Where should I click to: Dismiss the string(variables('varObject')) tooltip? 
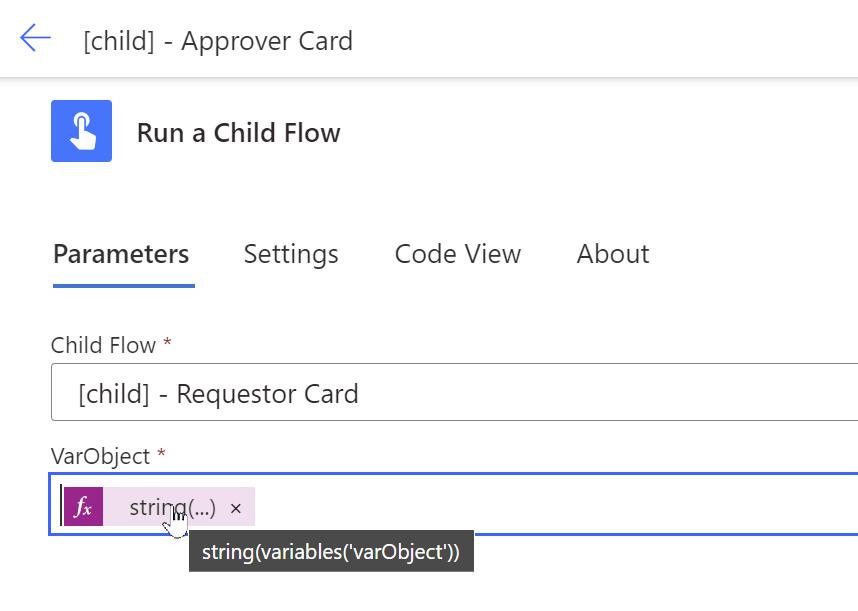pos(331,550)
